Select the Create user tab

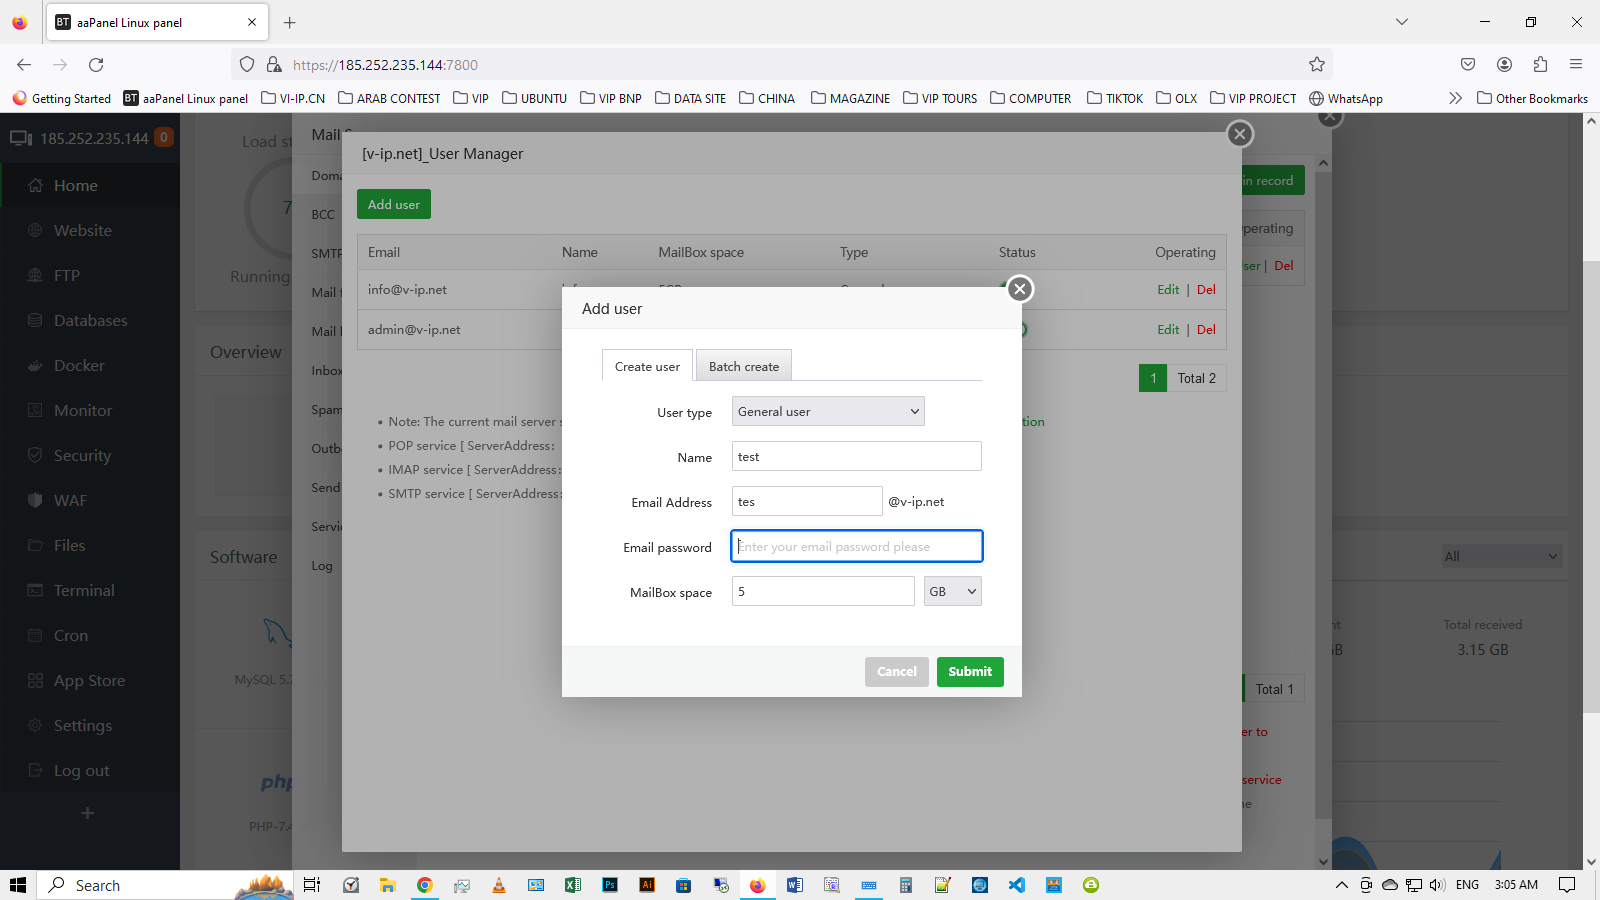(x=647, y=367)
